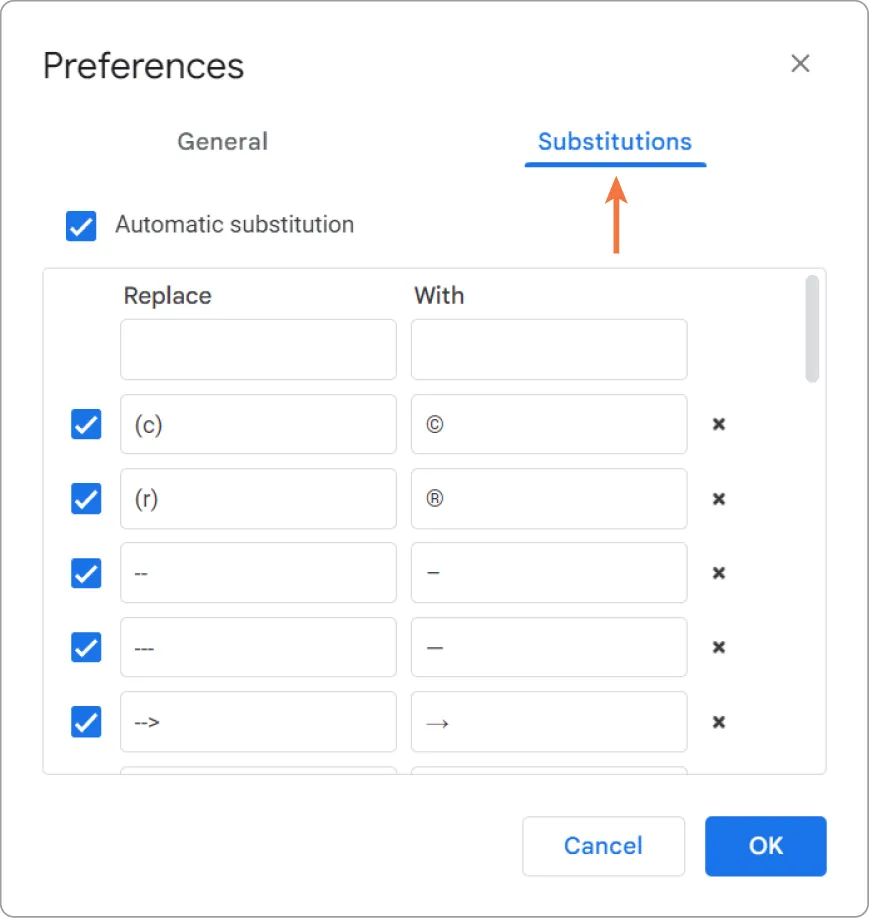Click the empty With input field

tap(548, 349)
